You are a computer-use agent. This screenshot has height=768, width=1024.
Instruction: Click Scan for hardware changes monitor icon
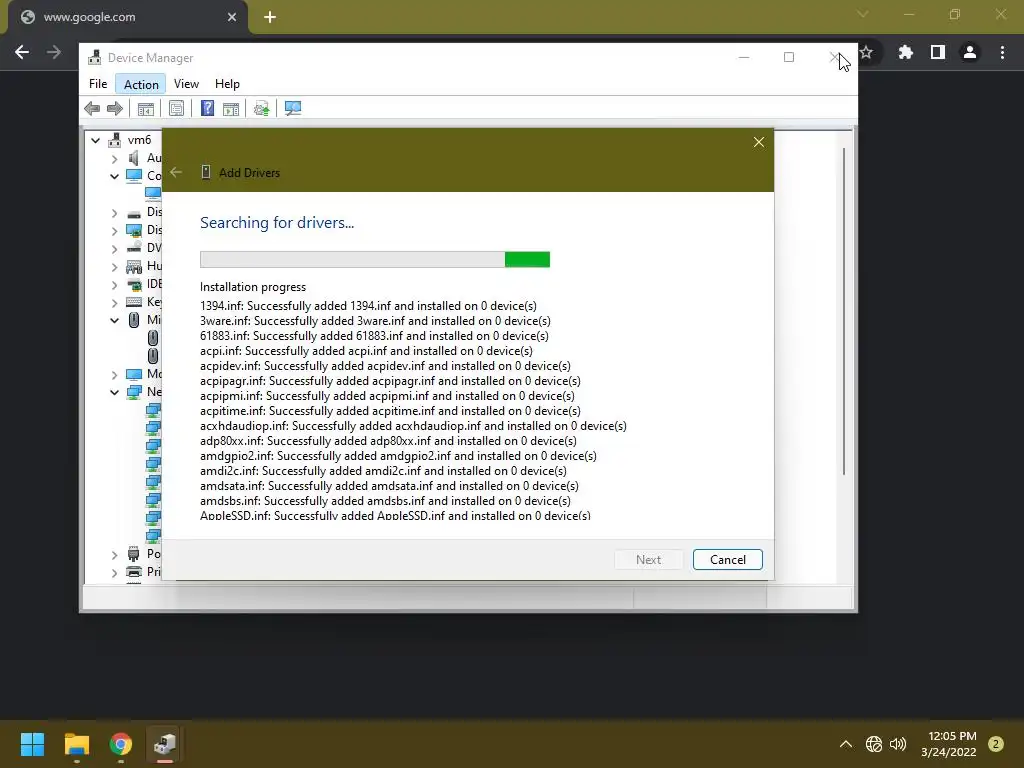293,108
